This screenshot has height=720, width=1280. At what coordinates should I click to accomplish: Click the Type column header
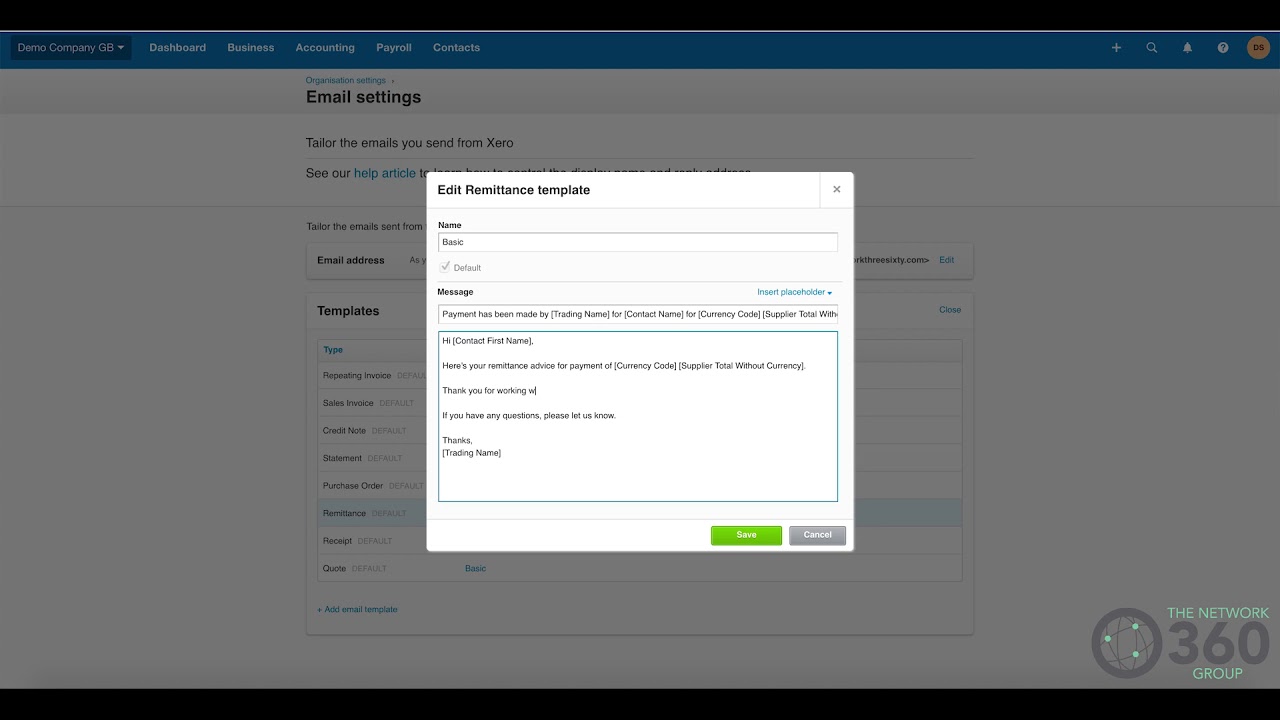(333, 350)
